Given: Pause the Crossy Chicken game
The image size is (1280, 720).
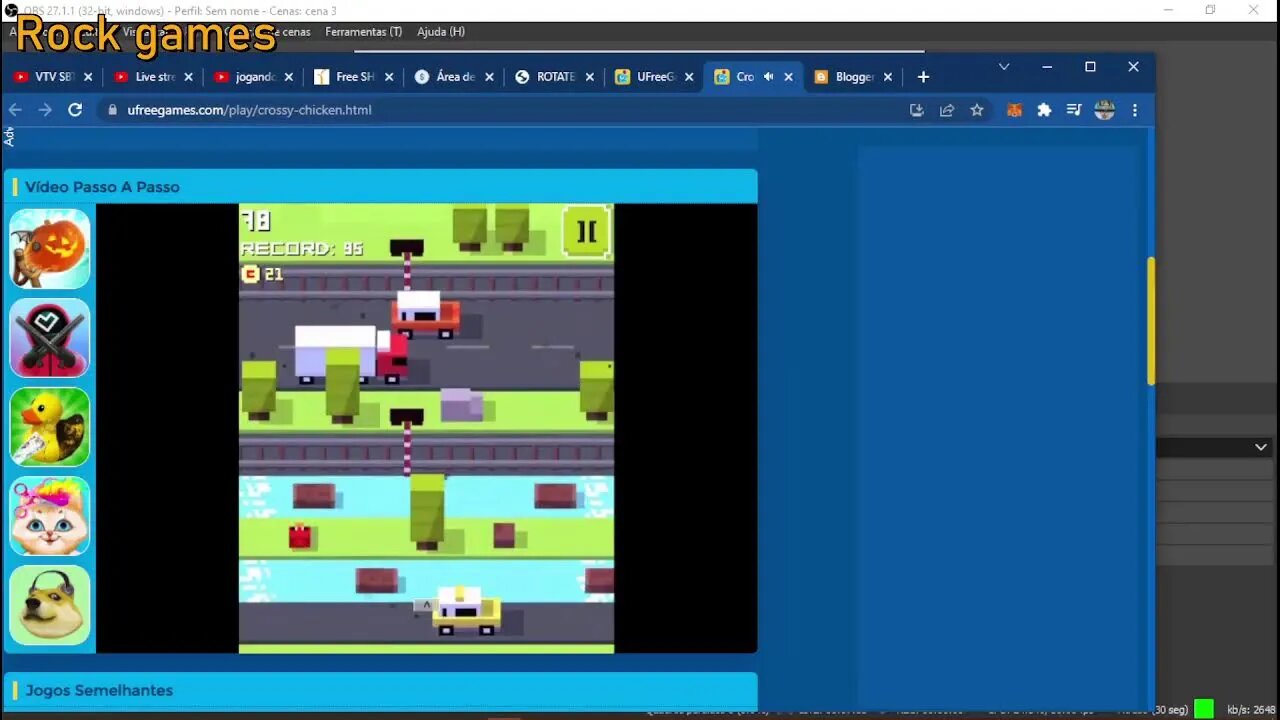Looking at the screenshot, I should point(586,232).
